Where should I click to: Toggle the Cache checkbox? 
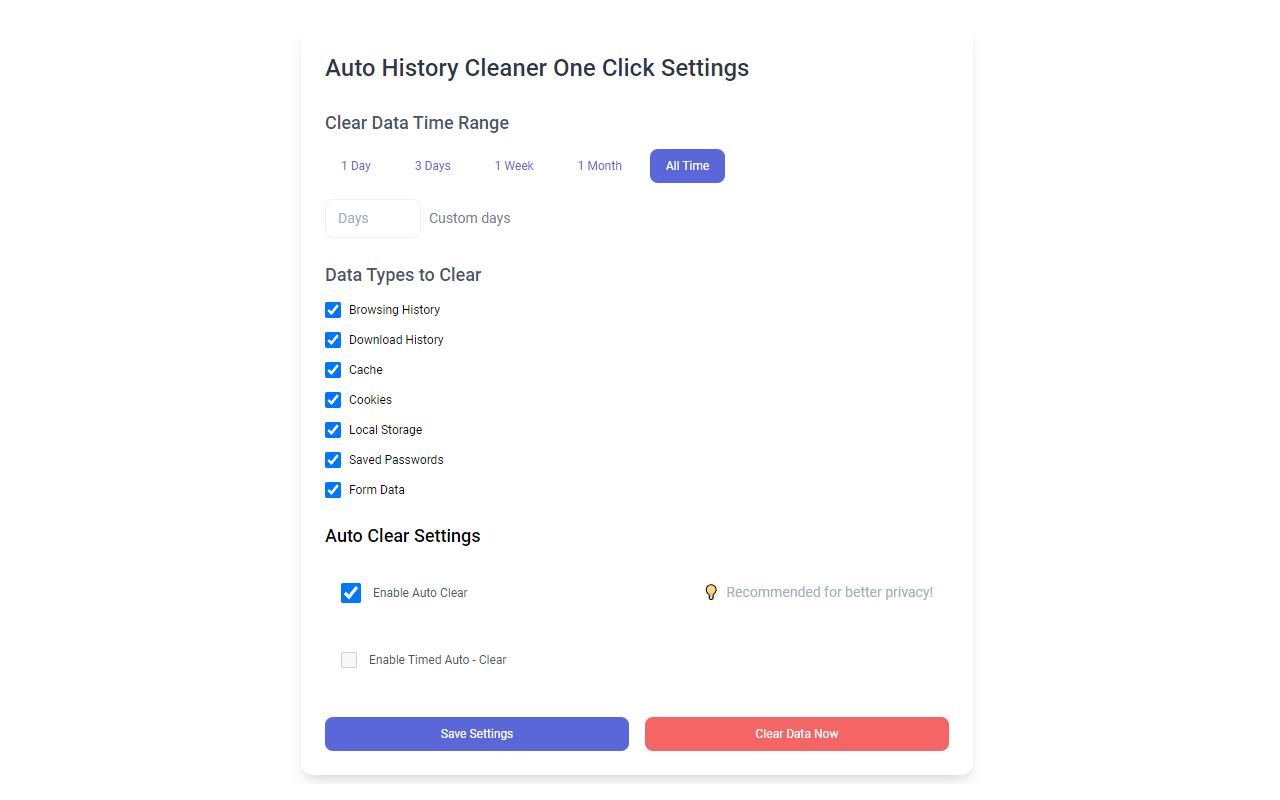click(333, 370)
